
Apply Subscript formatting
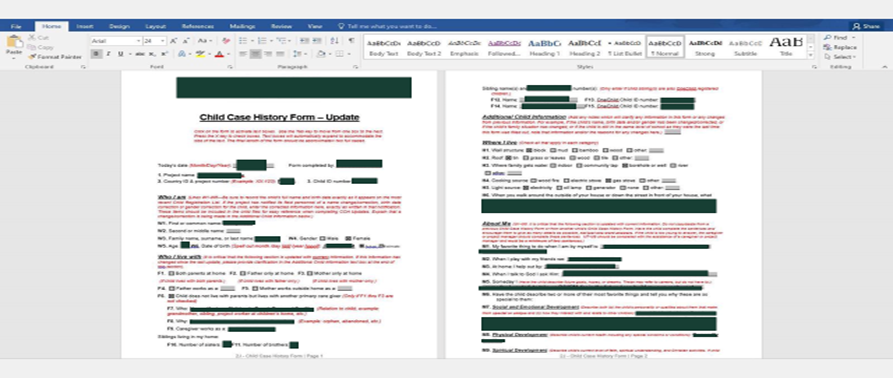[x=152, y=54]
